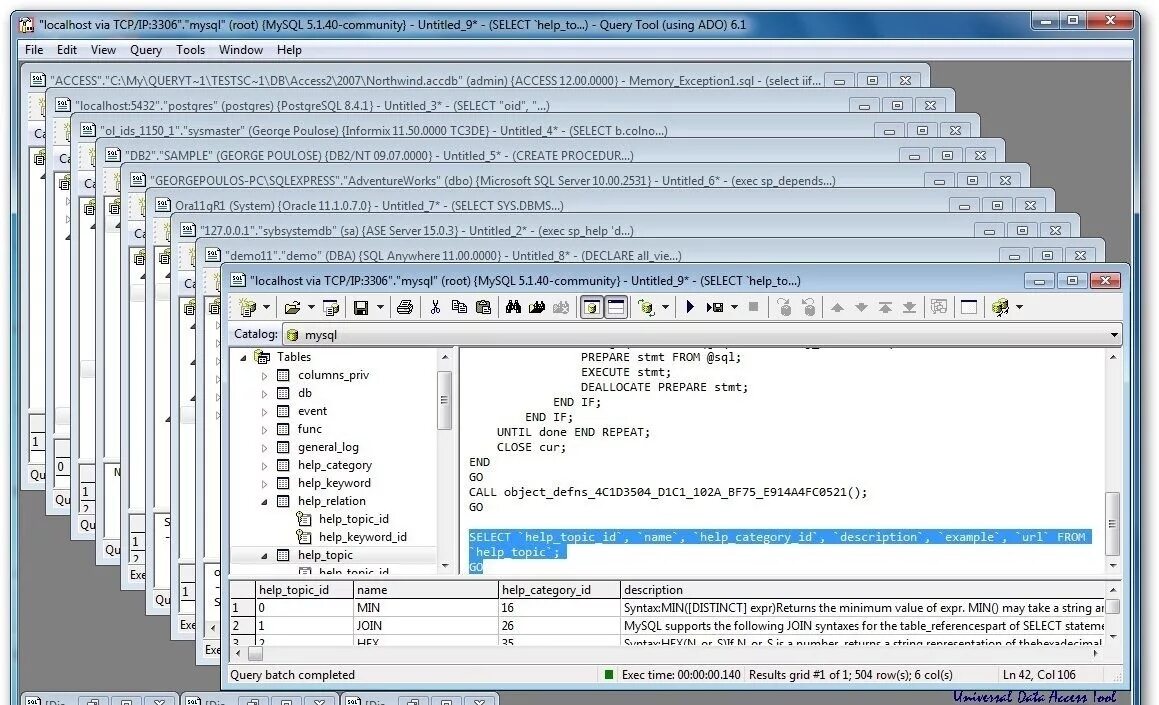1159x705 pixels.
Task: Click the Refresh catalog icon
Action: (647, 307)
